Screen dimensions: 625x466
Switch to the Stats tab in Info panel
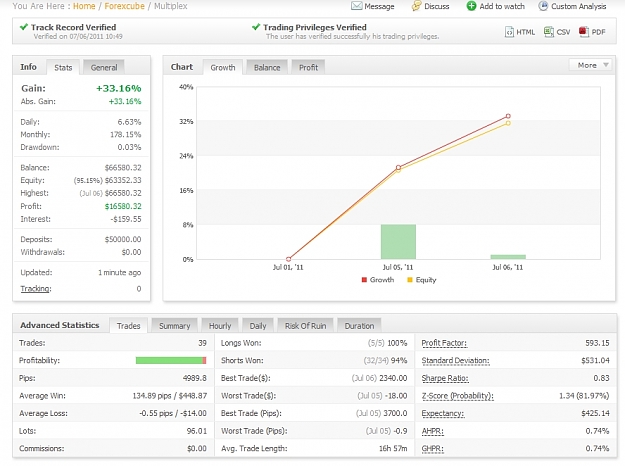63,67
